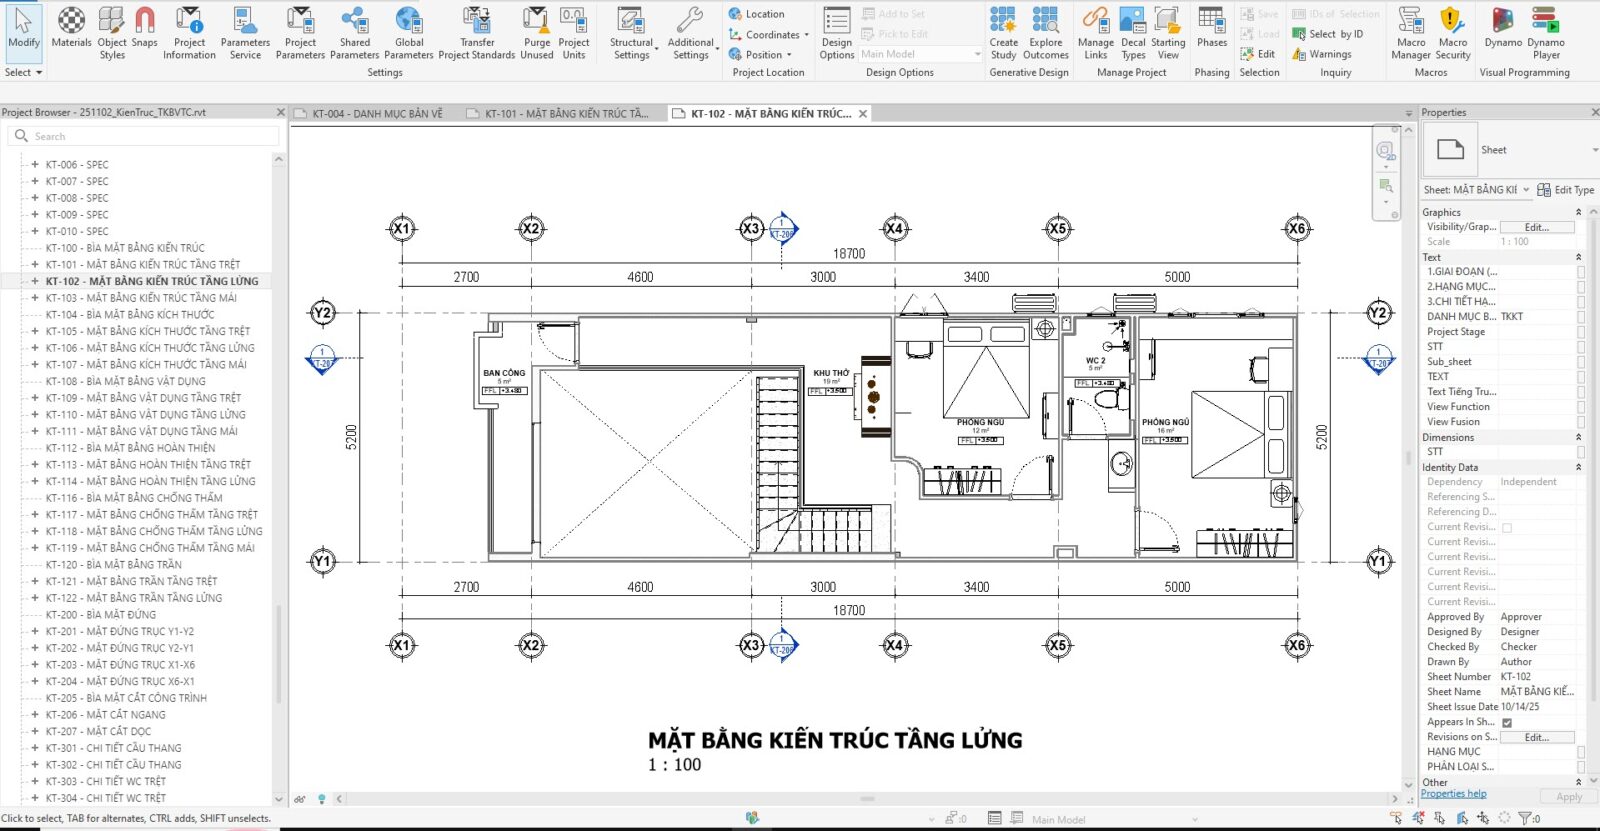Open Explore Outcomes
This screenshot has height=831, width=1600.
pos(1045,33)
